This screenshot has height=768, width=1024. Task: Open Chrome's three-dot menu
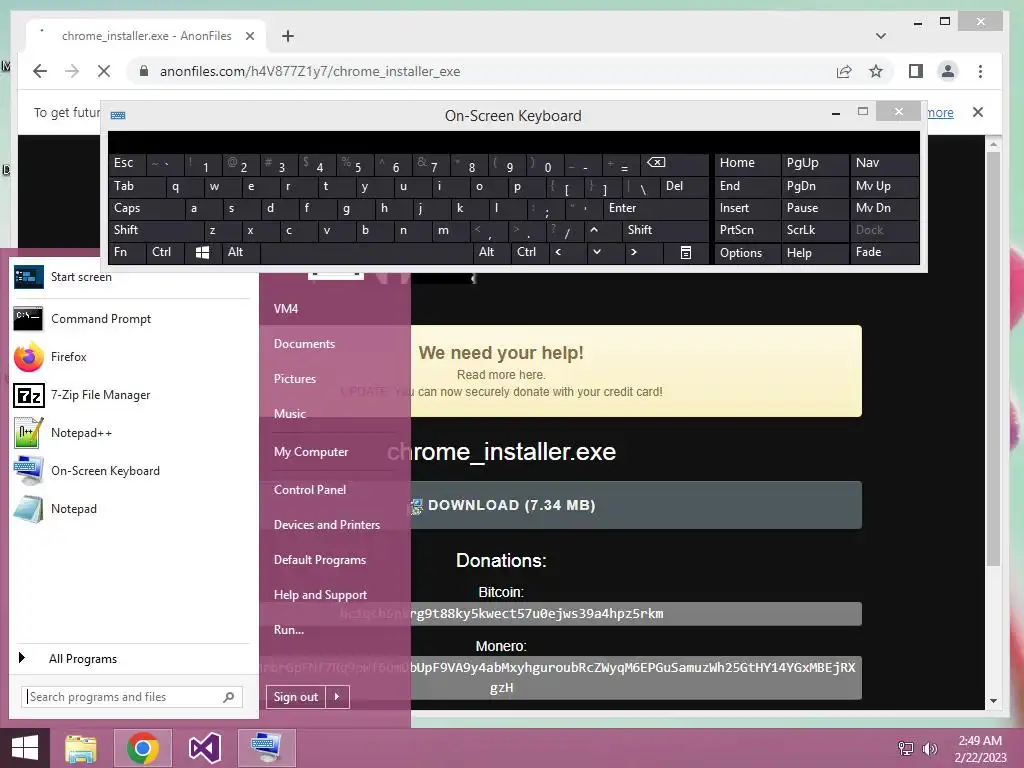pyautogui.click(x=980, y=71)
